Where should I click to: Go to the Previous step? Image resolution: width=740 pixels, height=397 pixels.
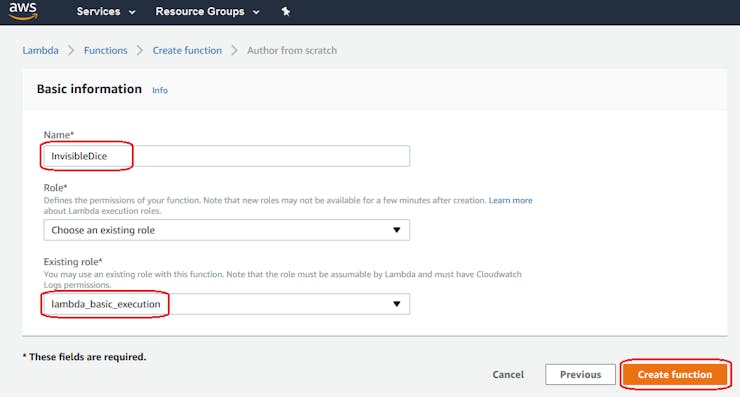580,374
